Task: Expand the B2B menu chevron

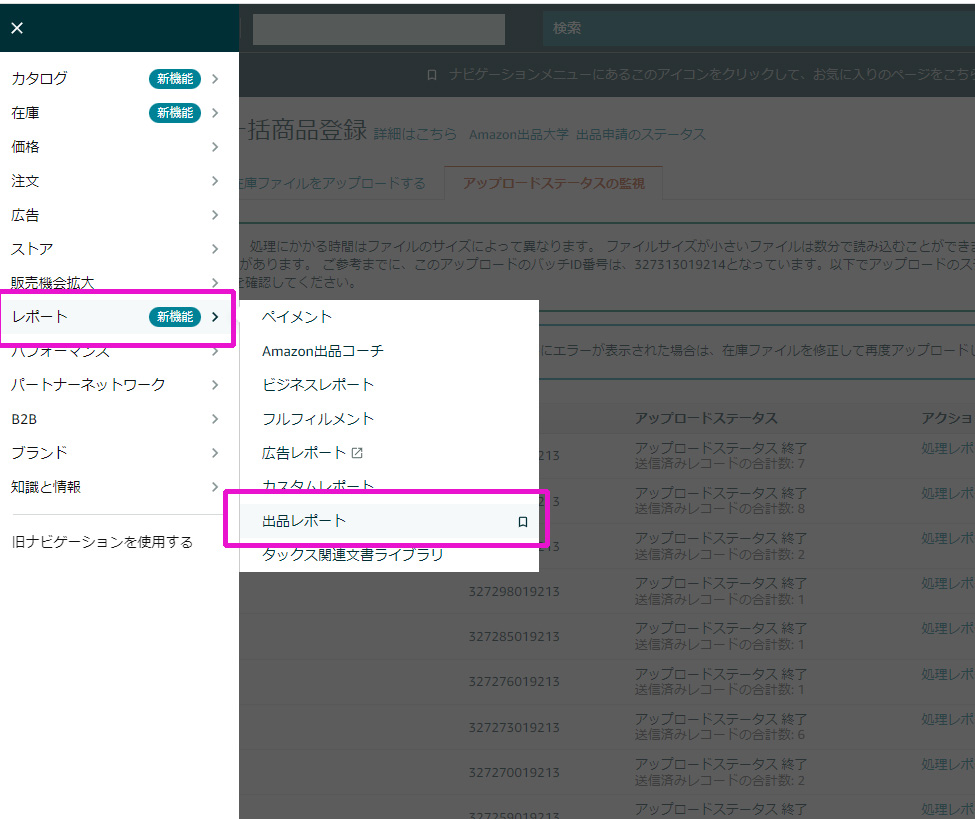Action: coord(215,419)
